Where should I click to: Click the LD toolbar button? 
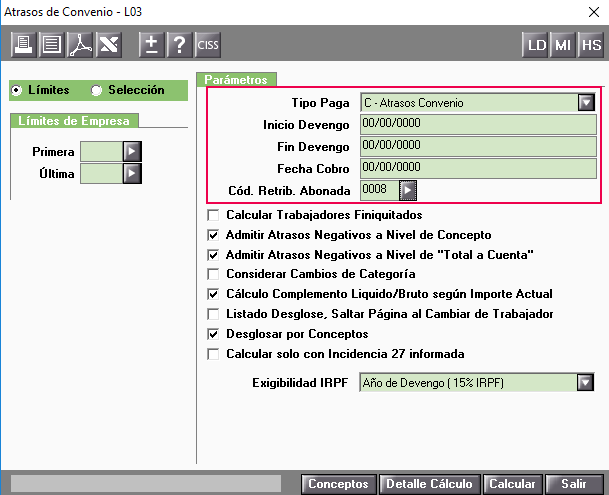536,45
